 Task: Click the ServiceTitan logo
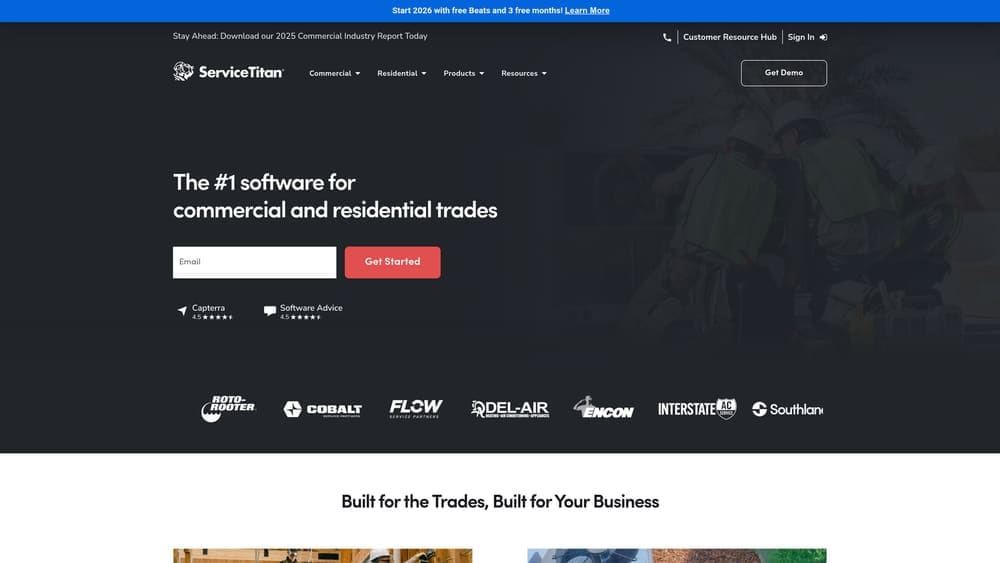tap(228, 71)
